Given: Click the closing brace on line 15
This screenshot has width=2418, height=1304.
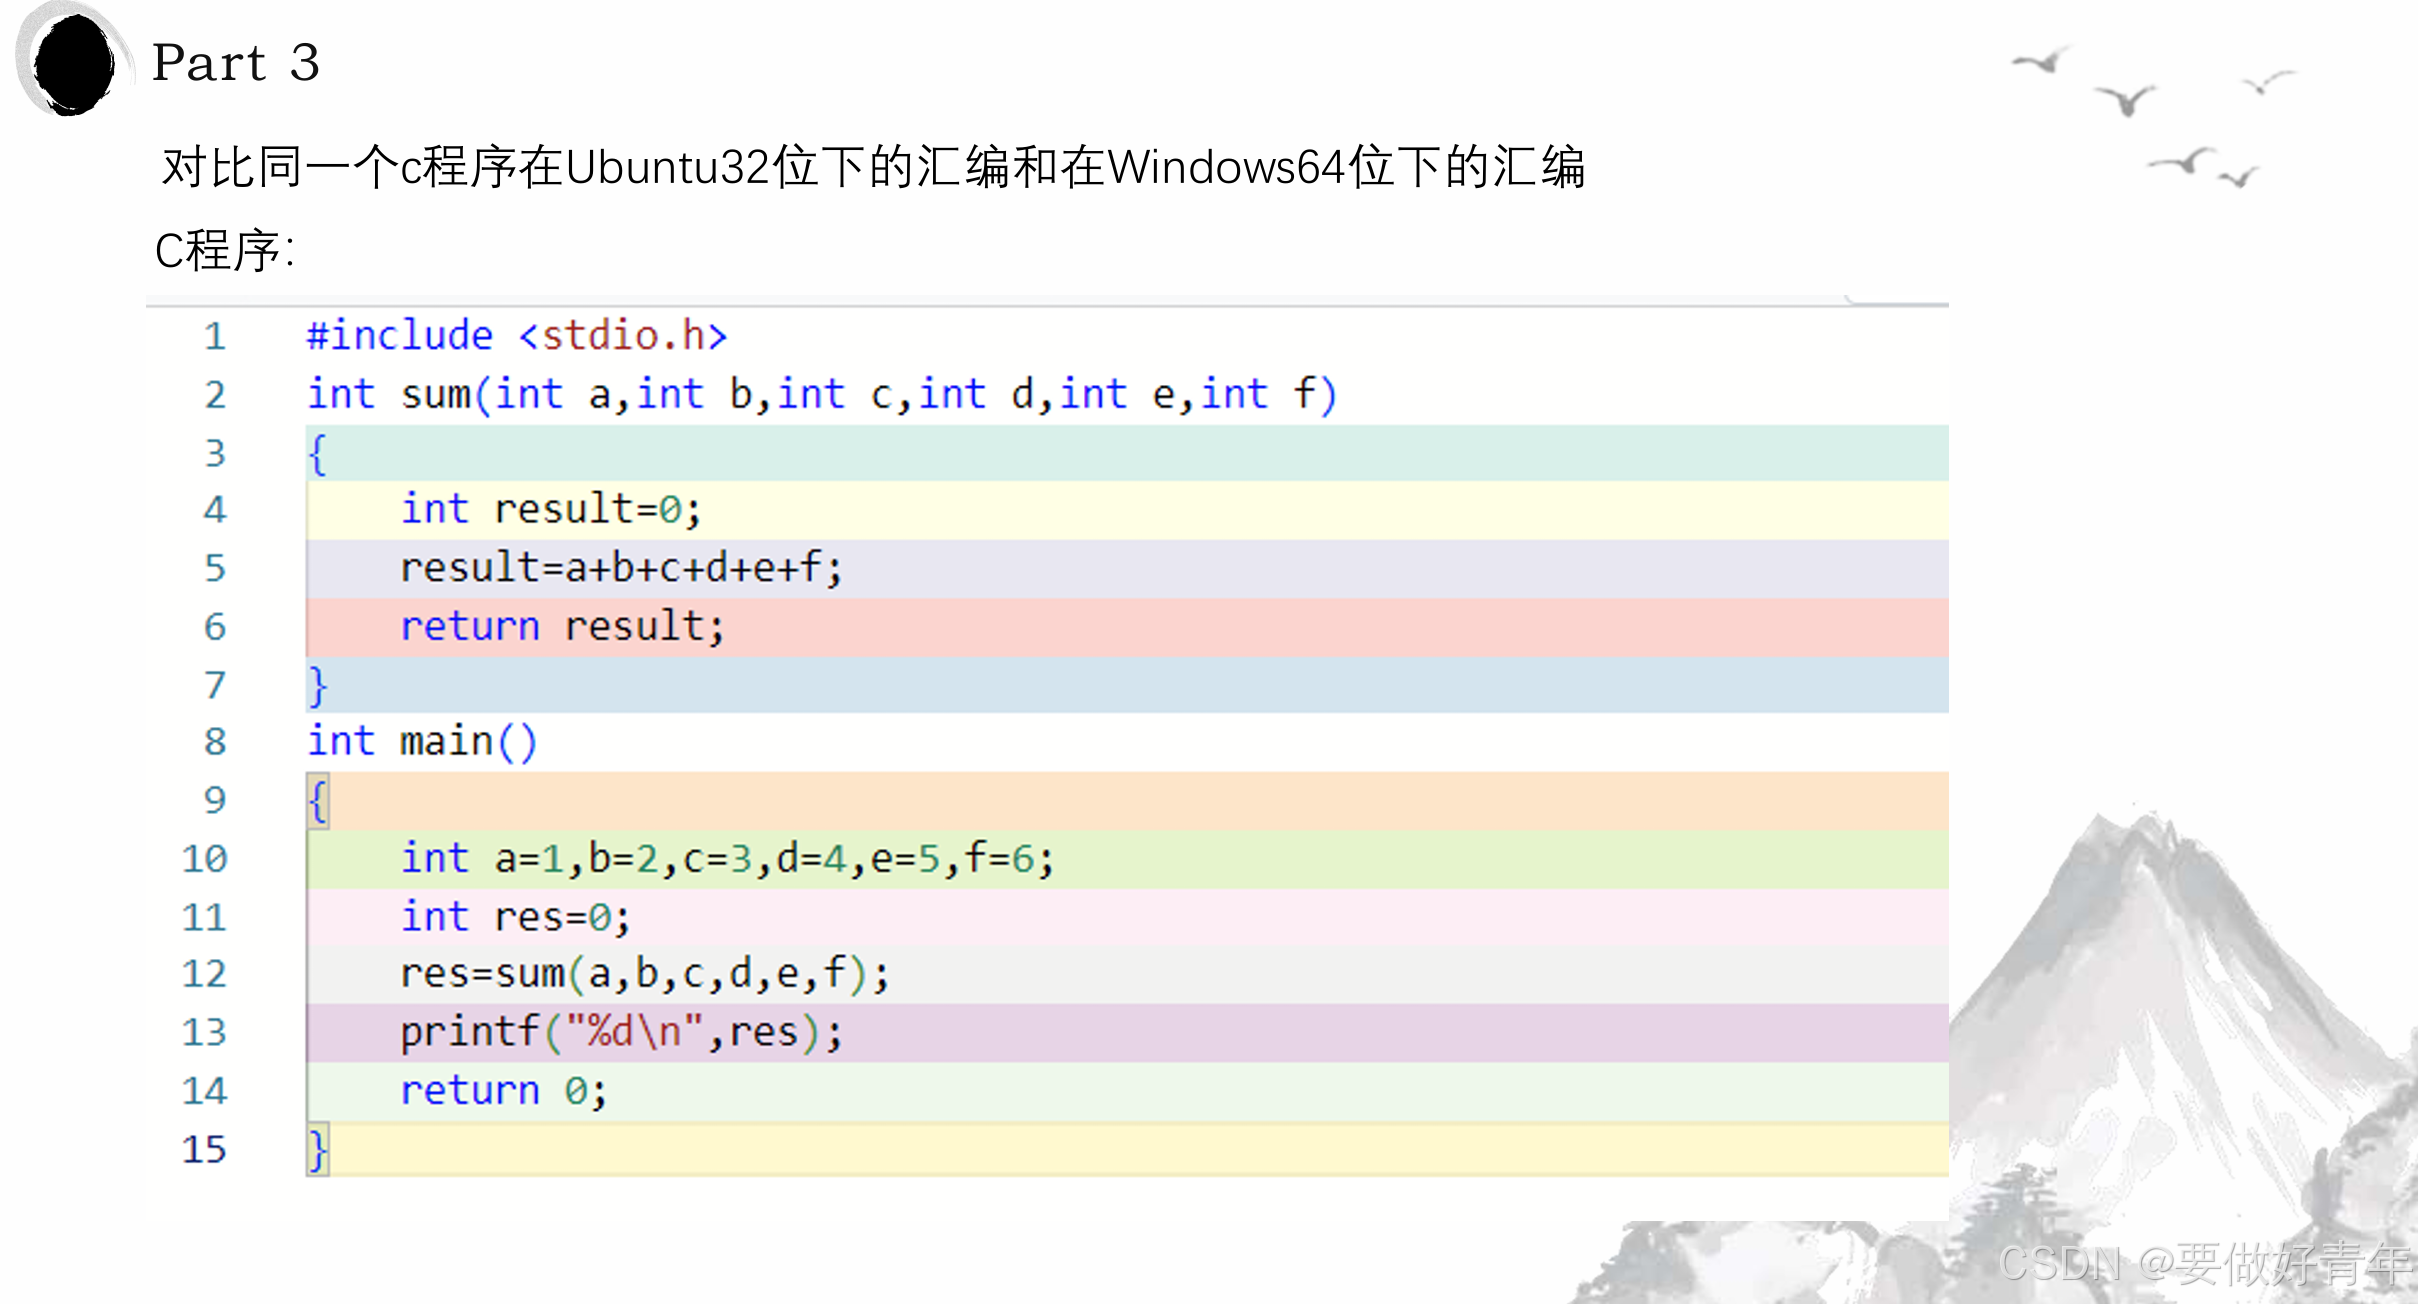Looking at the screenshot, I should (x=317, y=1149).
